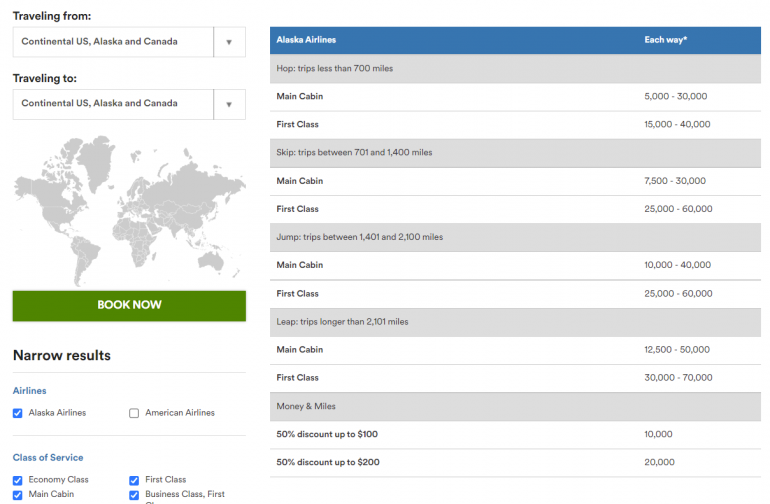Viewport: 770px width, 504px height.
Task: Uncheck the First Class service checkbox
Action: pyautogui.click(x=134, y=480)
